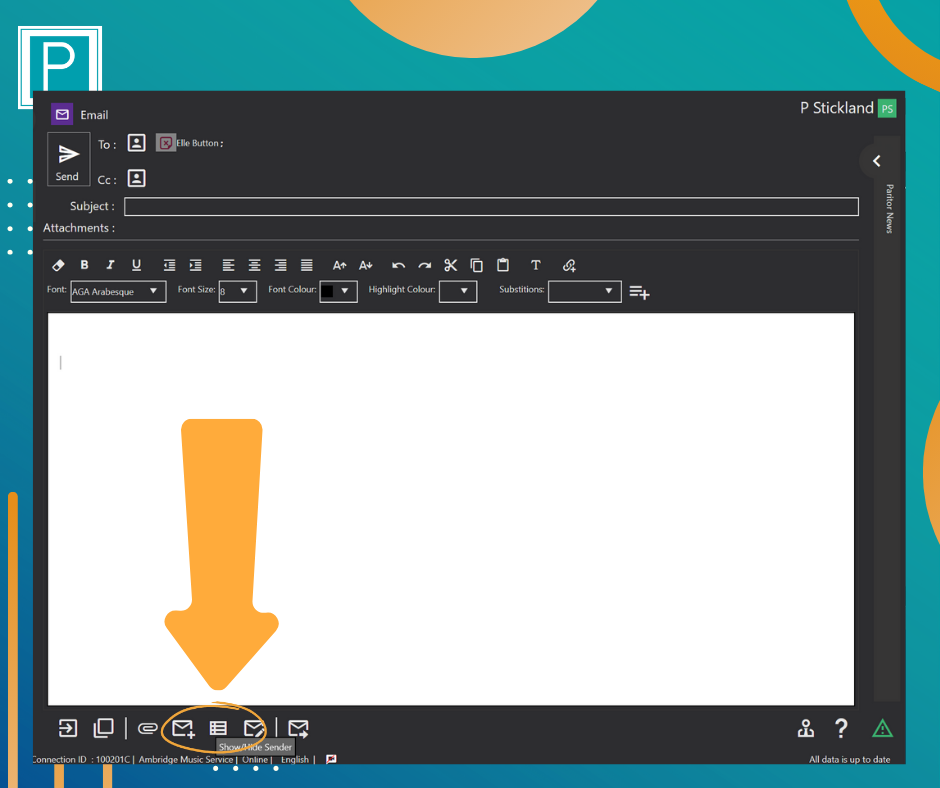Toggle bold formatting
This screenshot has height=788, width=940.
coord(85,264)
